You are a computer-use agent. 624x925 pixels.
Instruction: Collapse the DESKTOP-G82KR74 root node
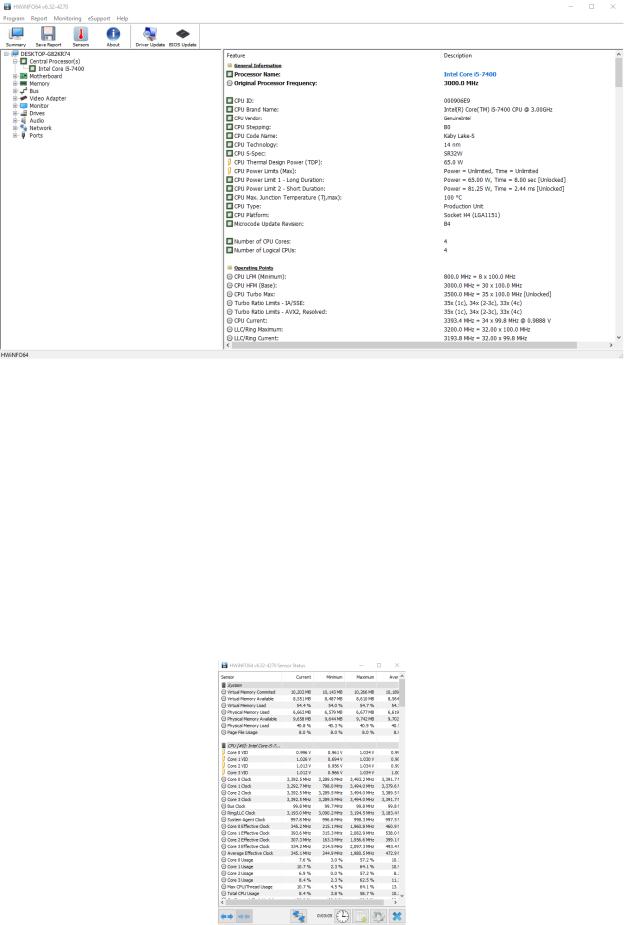[6, 54]
